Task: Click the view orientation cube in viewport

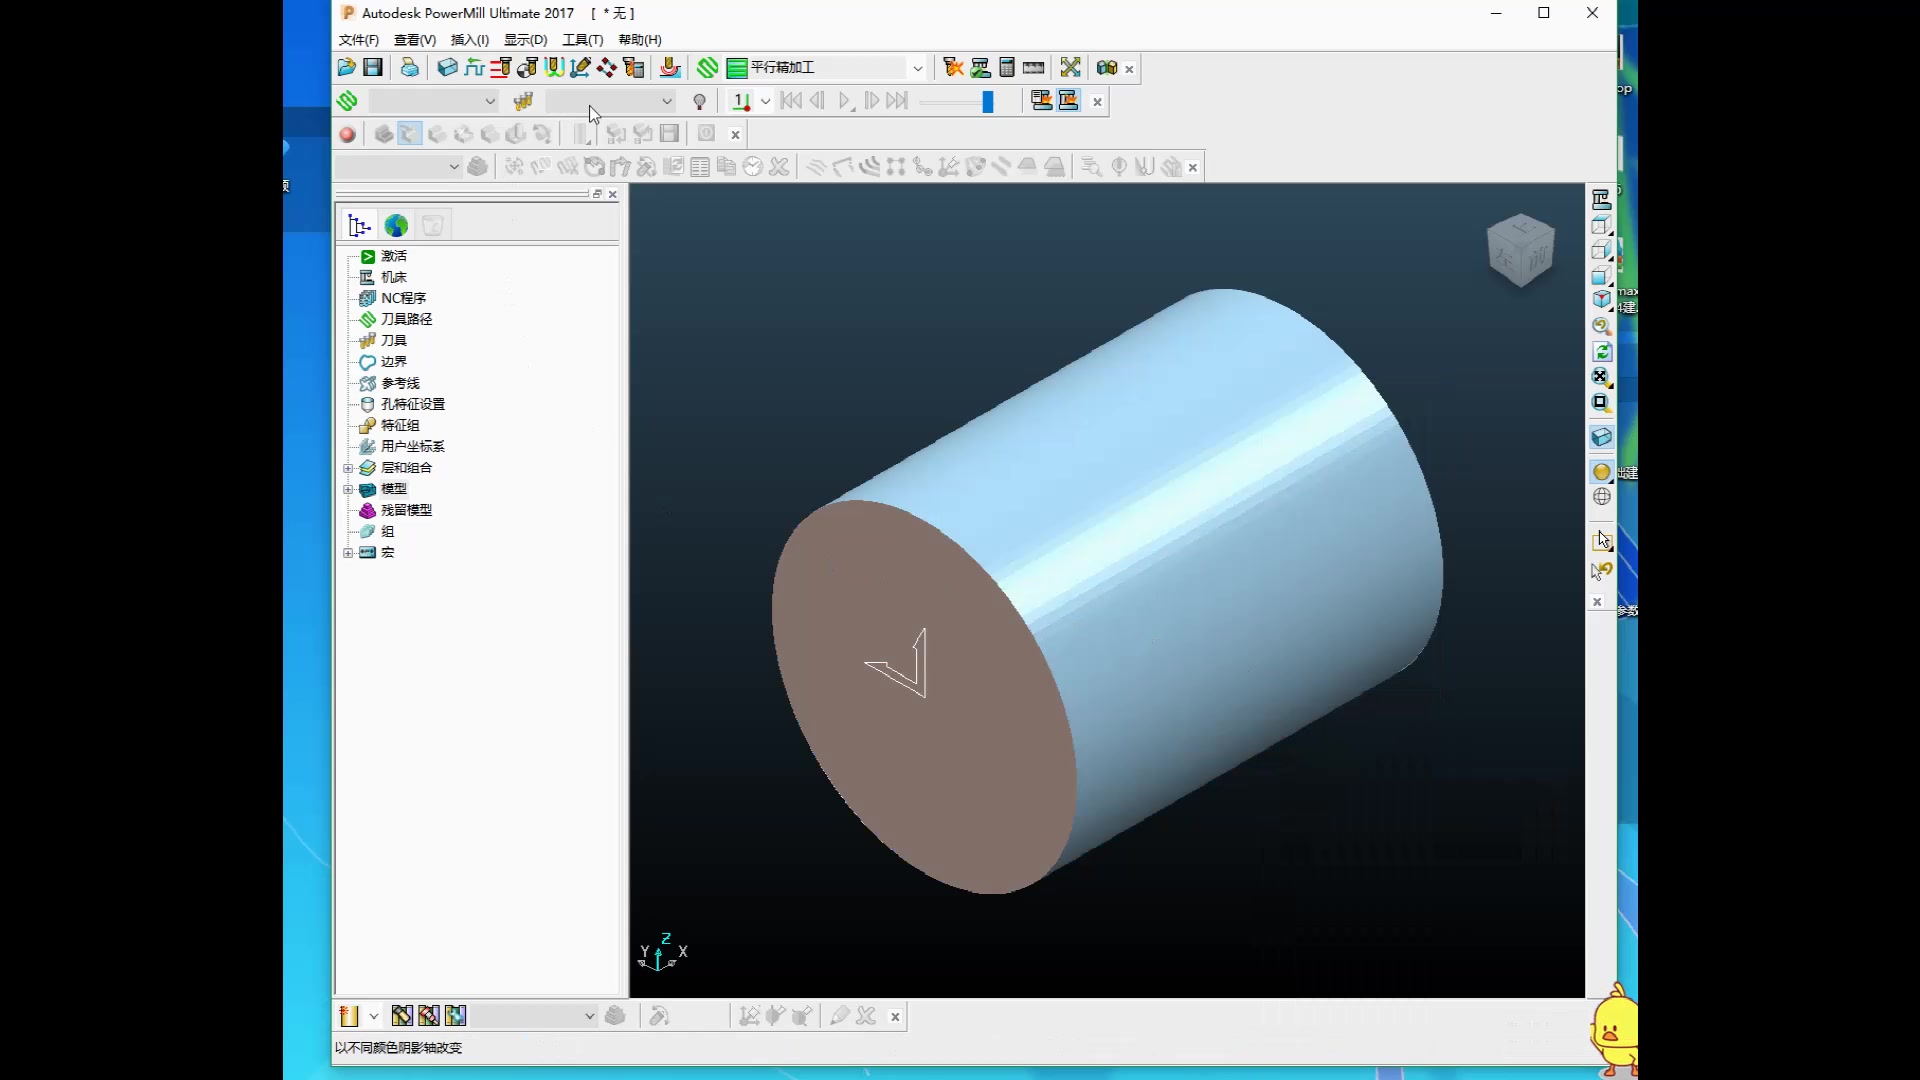Action: [1521, 250]
